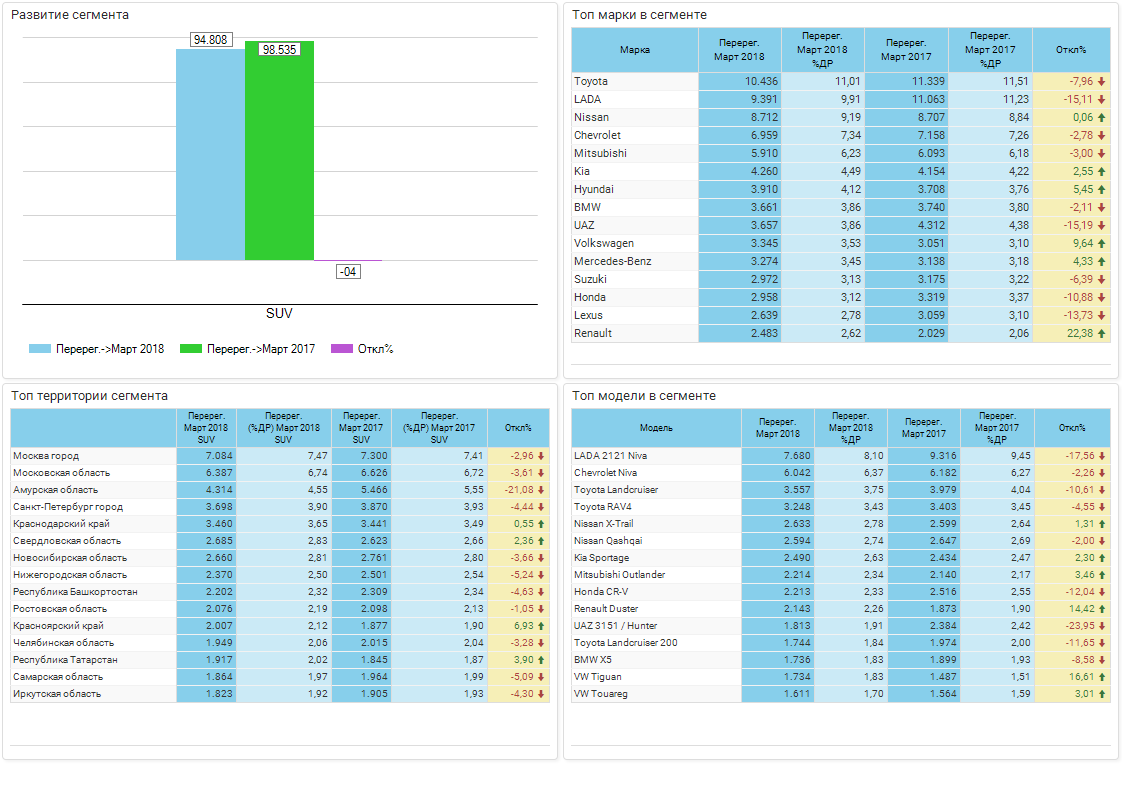The width and height of the screenshot is (1122, 793).
Task: Click Откл% header in top territories table
Action: tap(518, 428)
